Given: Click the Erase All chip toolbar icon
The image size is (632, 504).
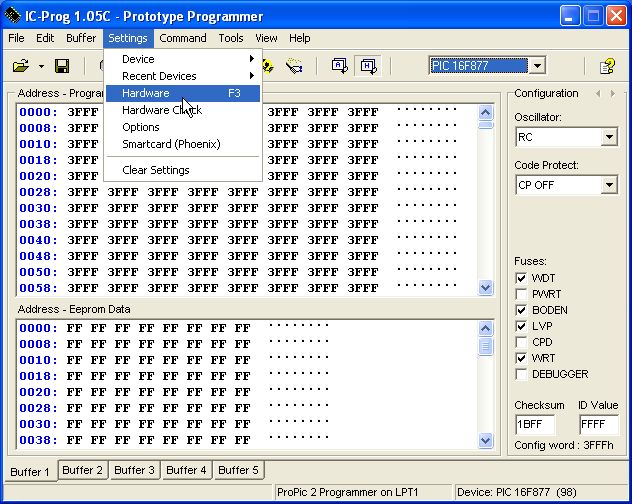Looking at the screenshot, I should tap(269, 66).
